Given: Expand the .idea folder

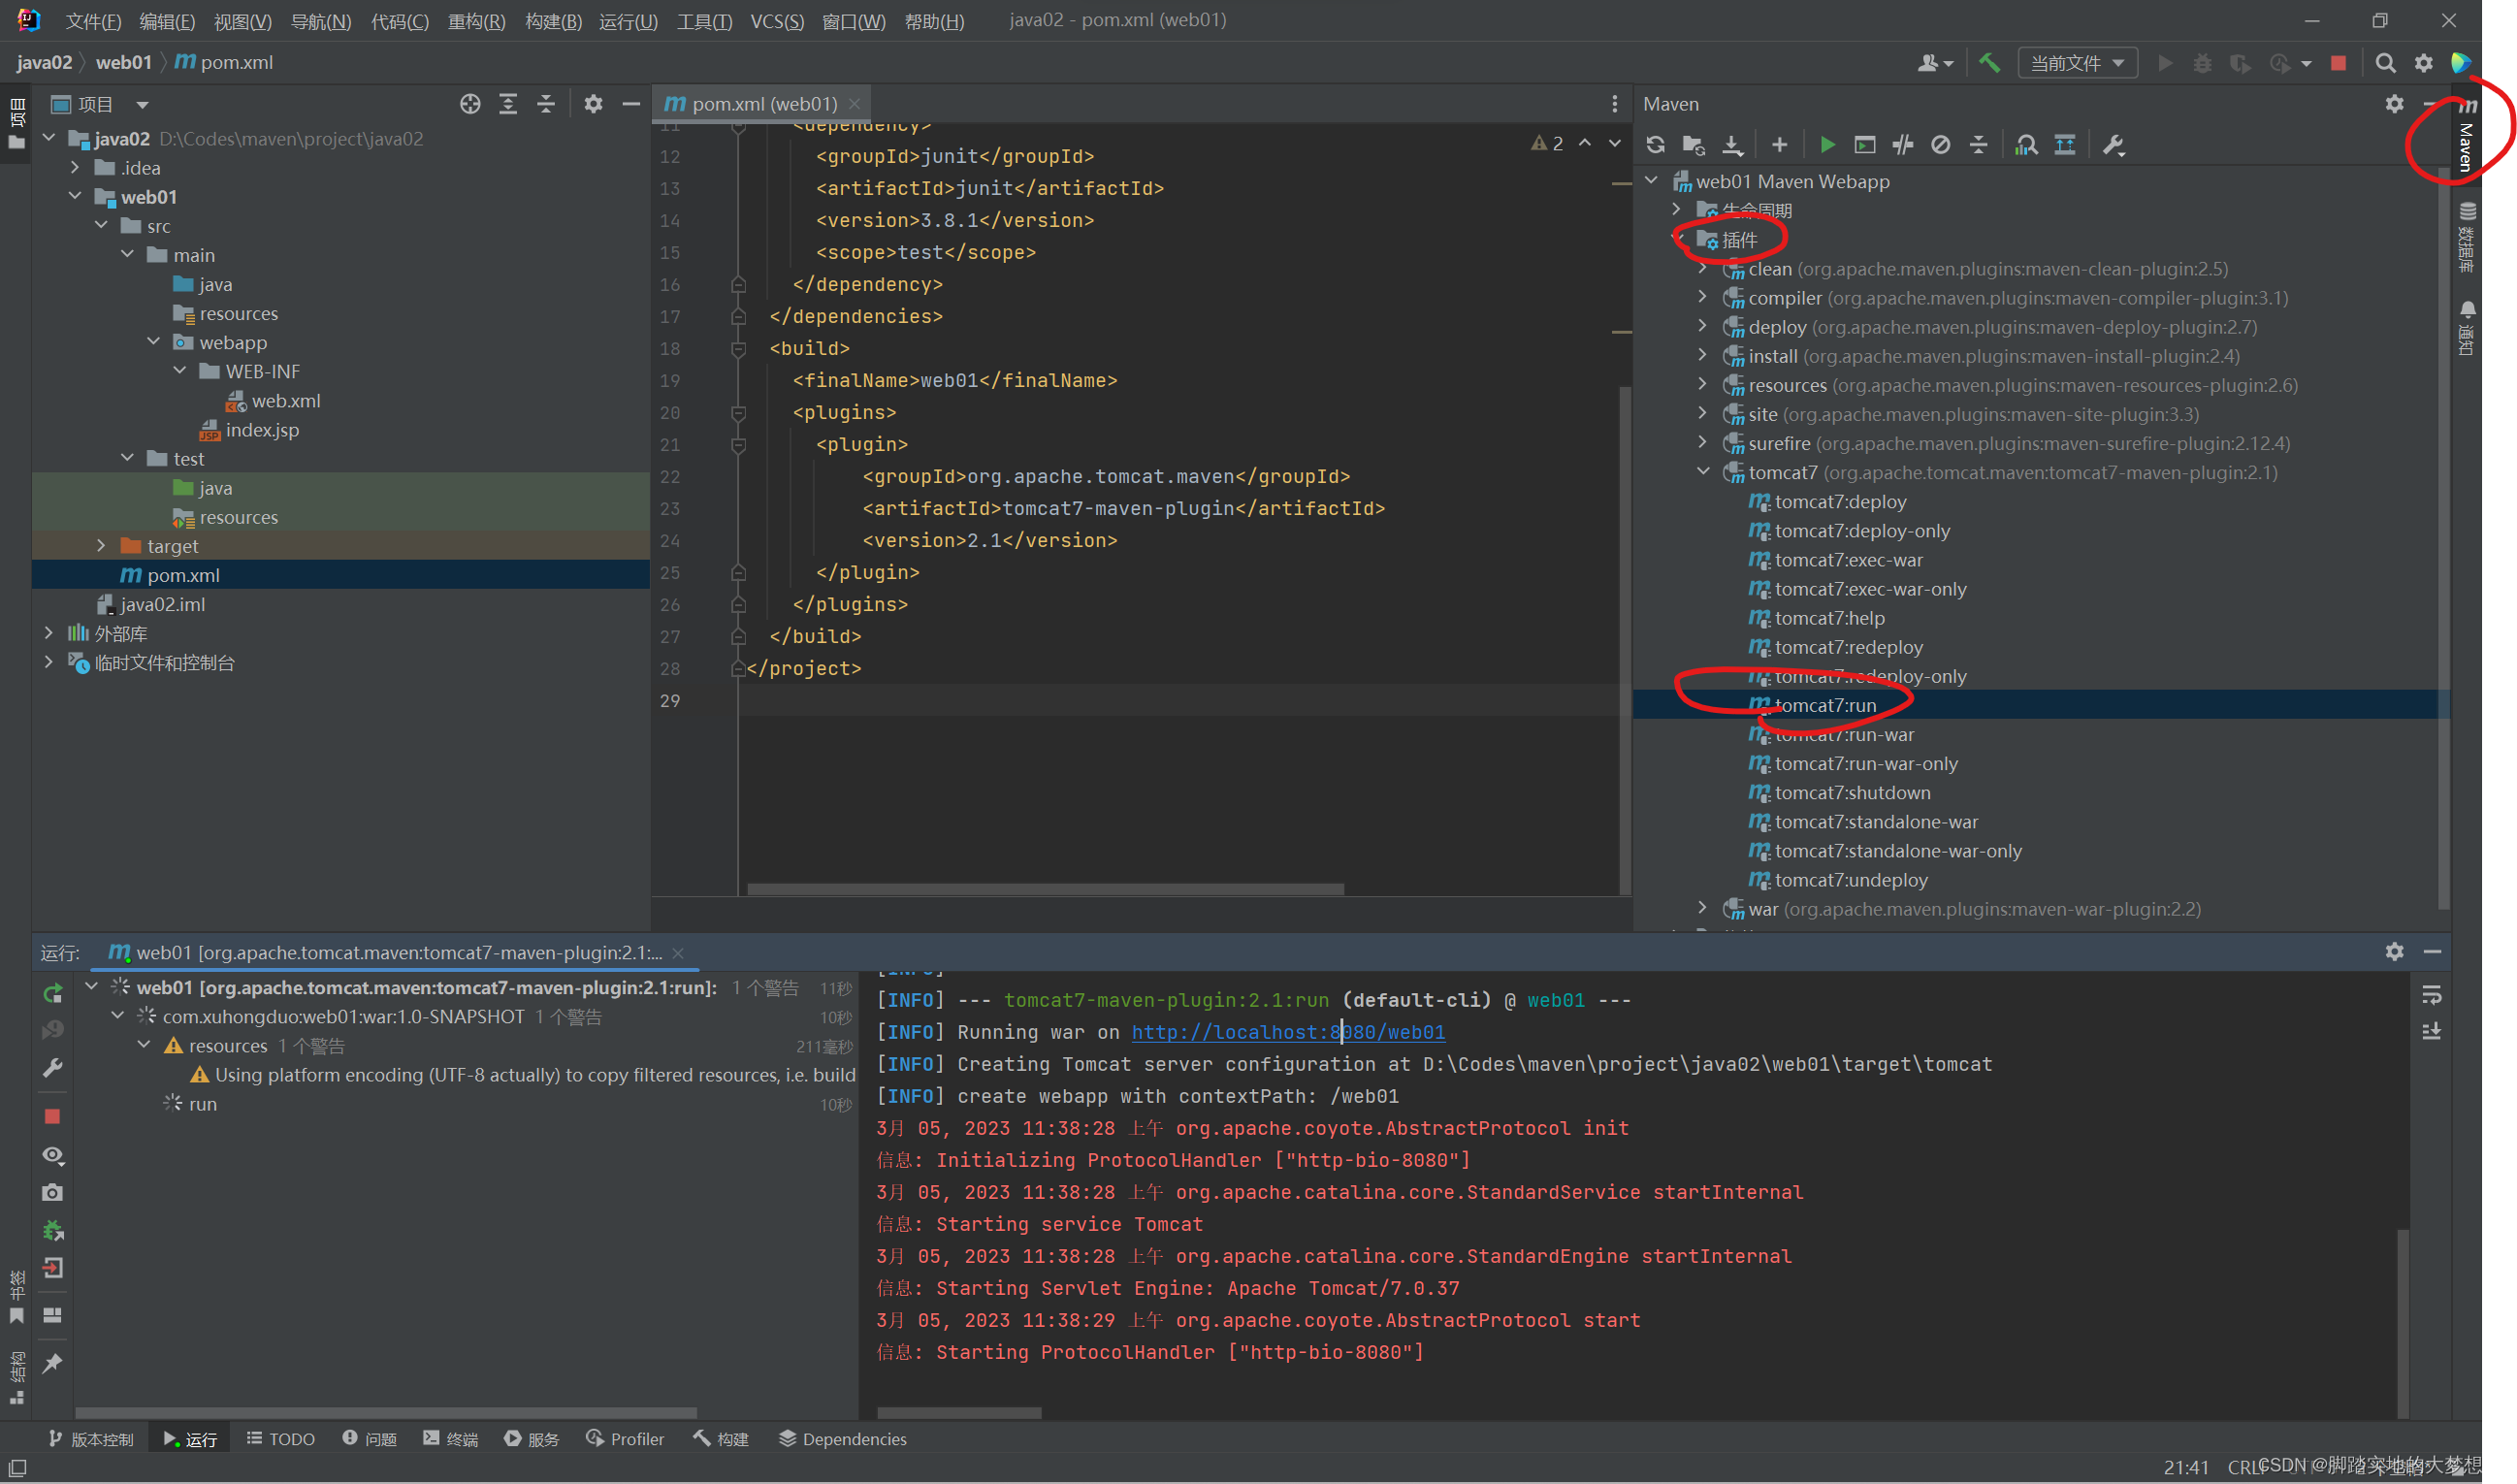Looking at the screenshot, I should (76, 168).
